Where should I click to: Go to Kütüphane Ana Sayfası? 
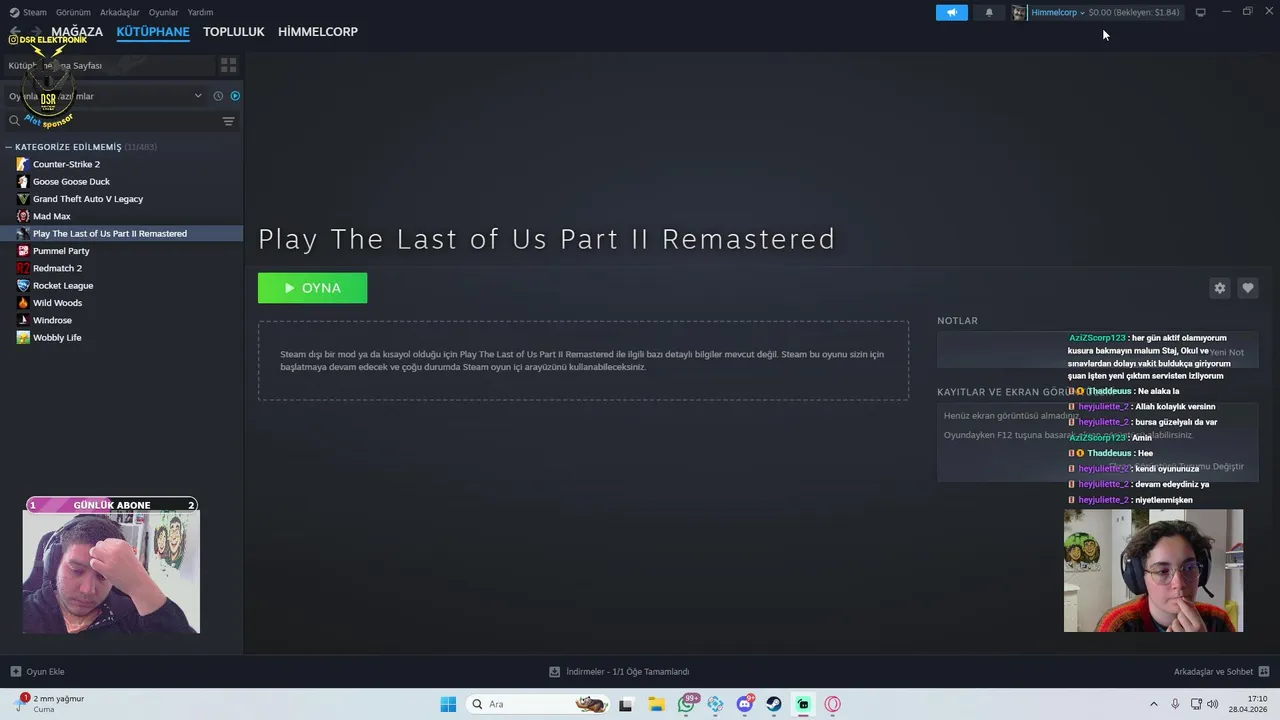[x=108, y=65]
